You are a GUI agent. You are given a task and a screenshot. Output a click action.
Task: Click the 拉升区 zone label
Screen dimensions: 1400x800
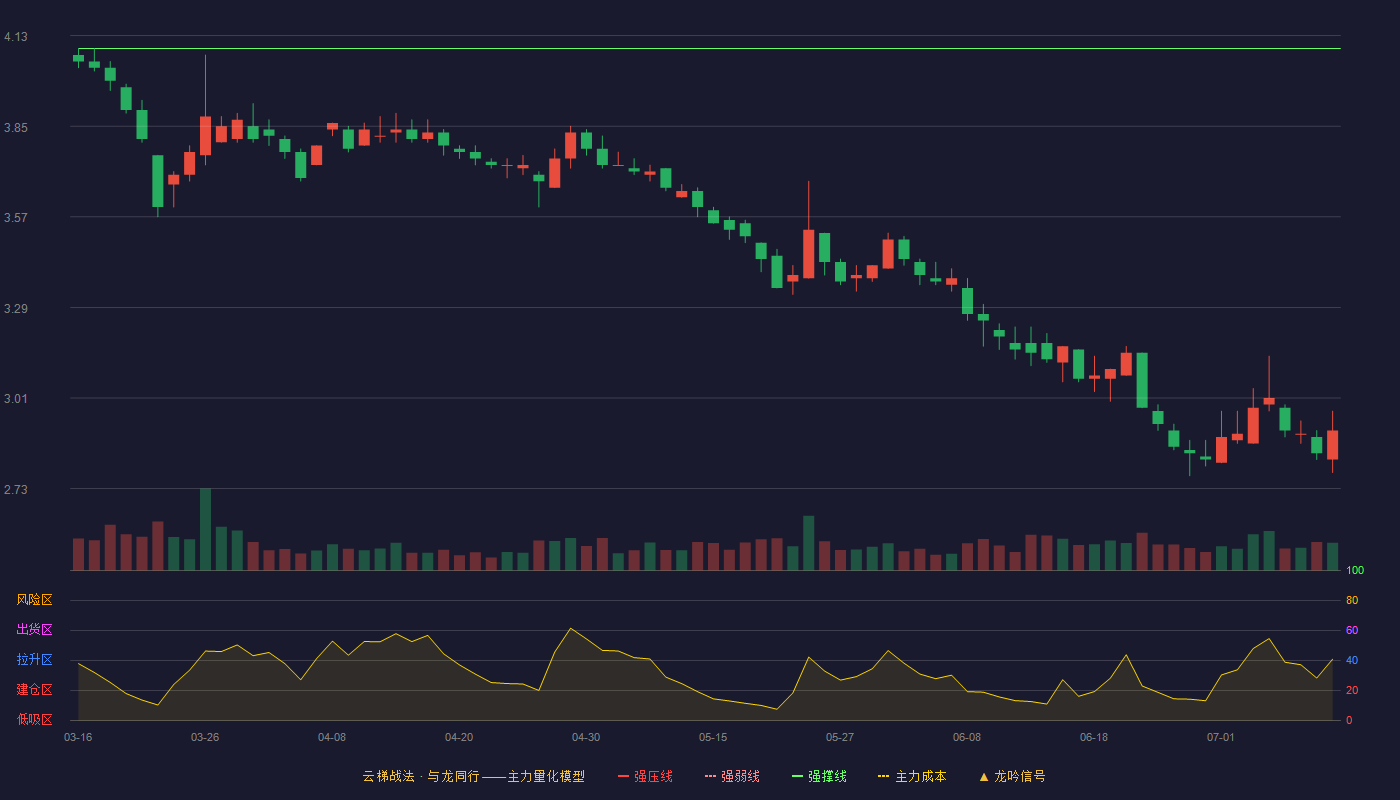coord(34,660)
